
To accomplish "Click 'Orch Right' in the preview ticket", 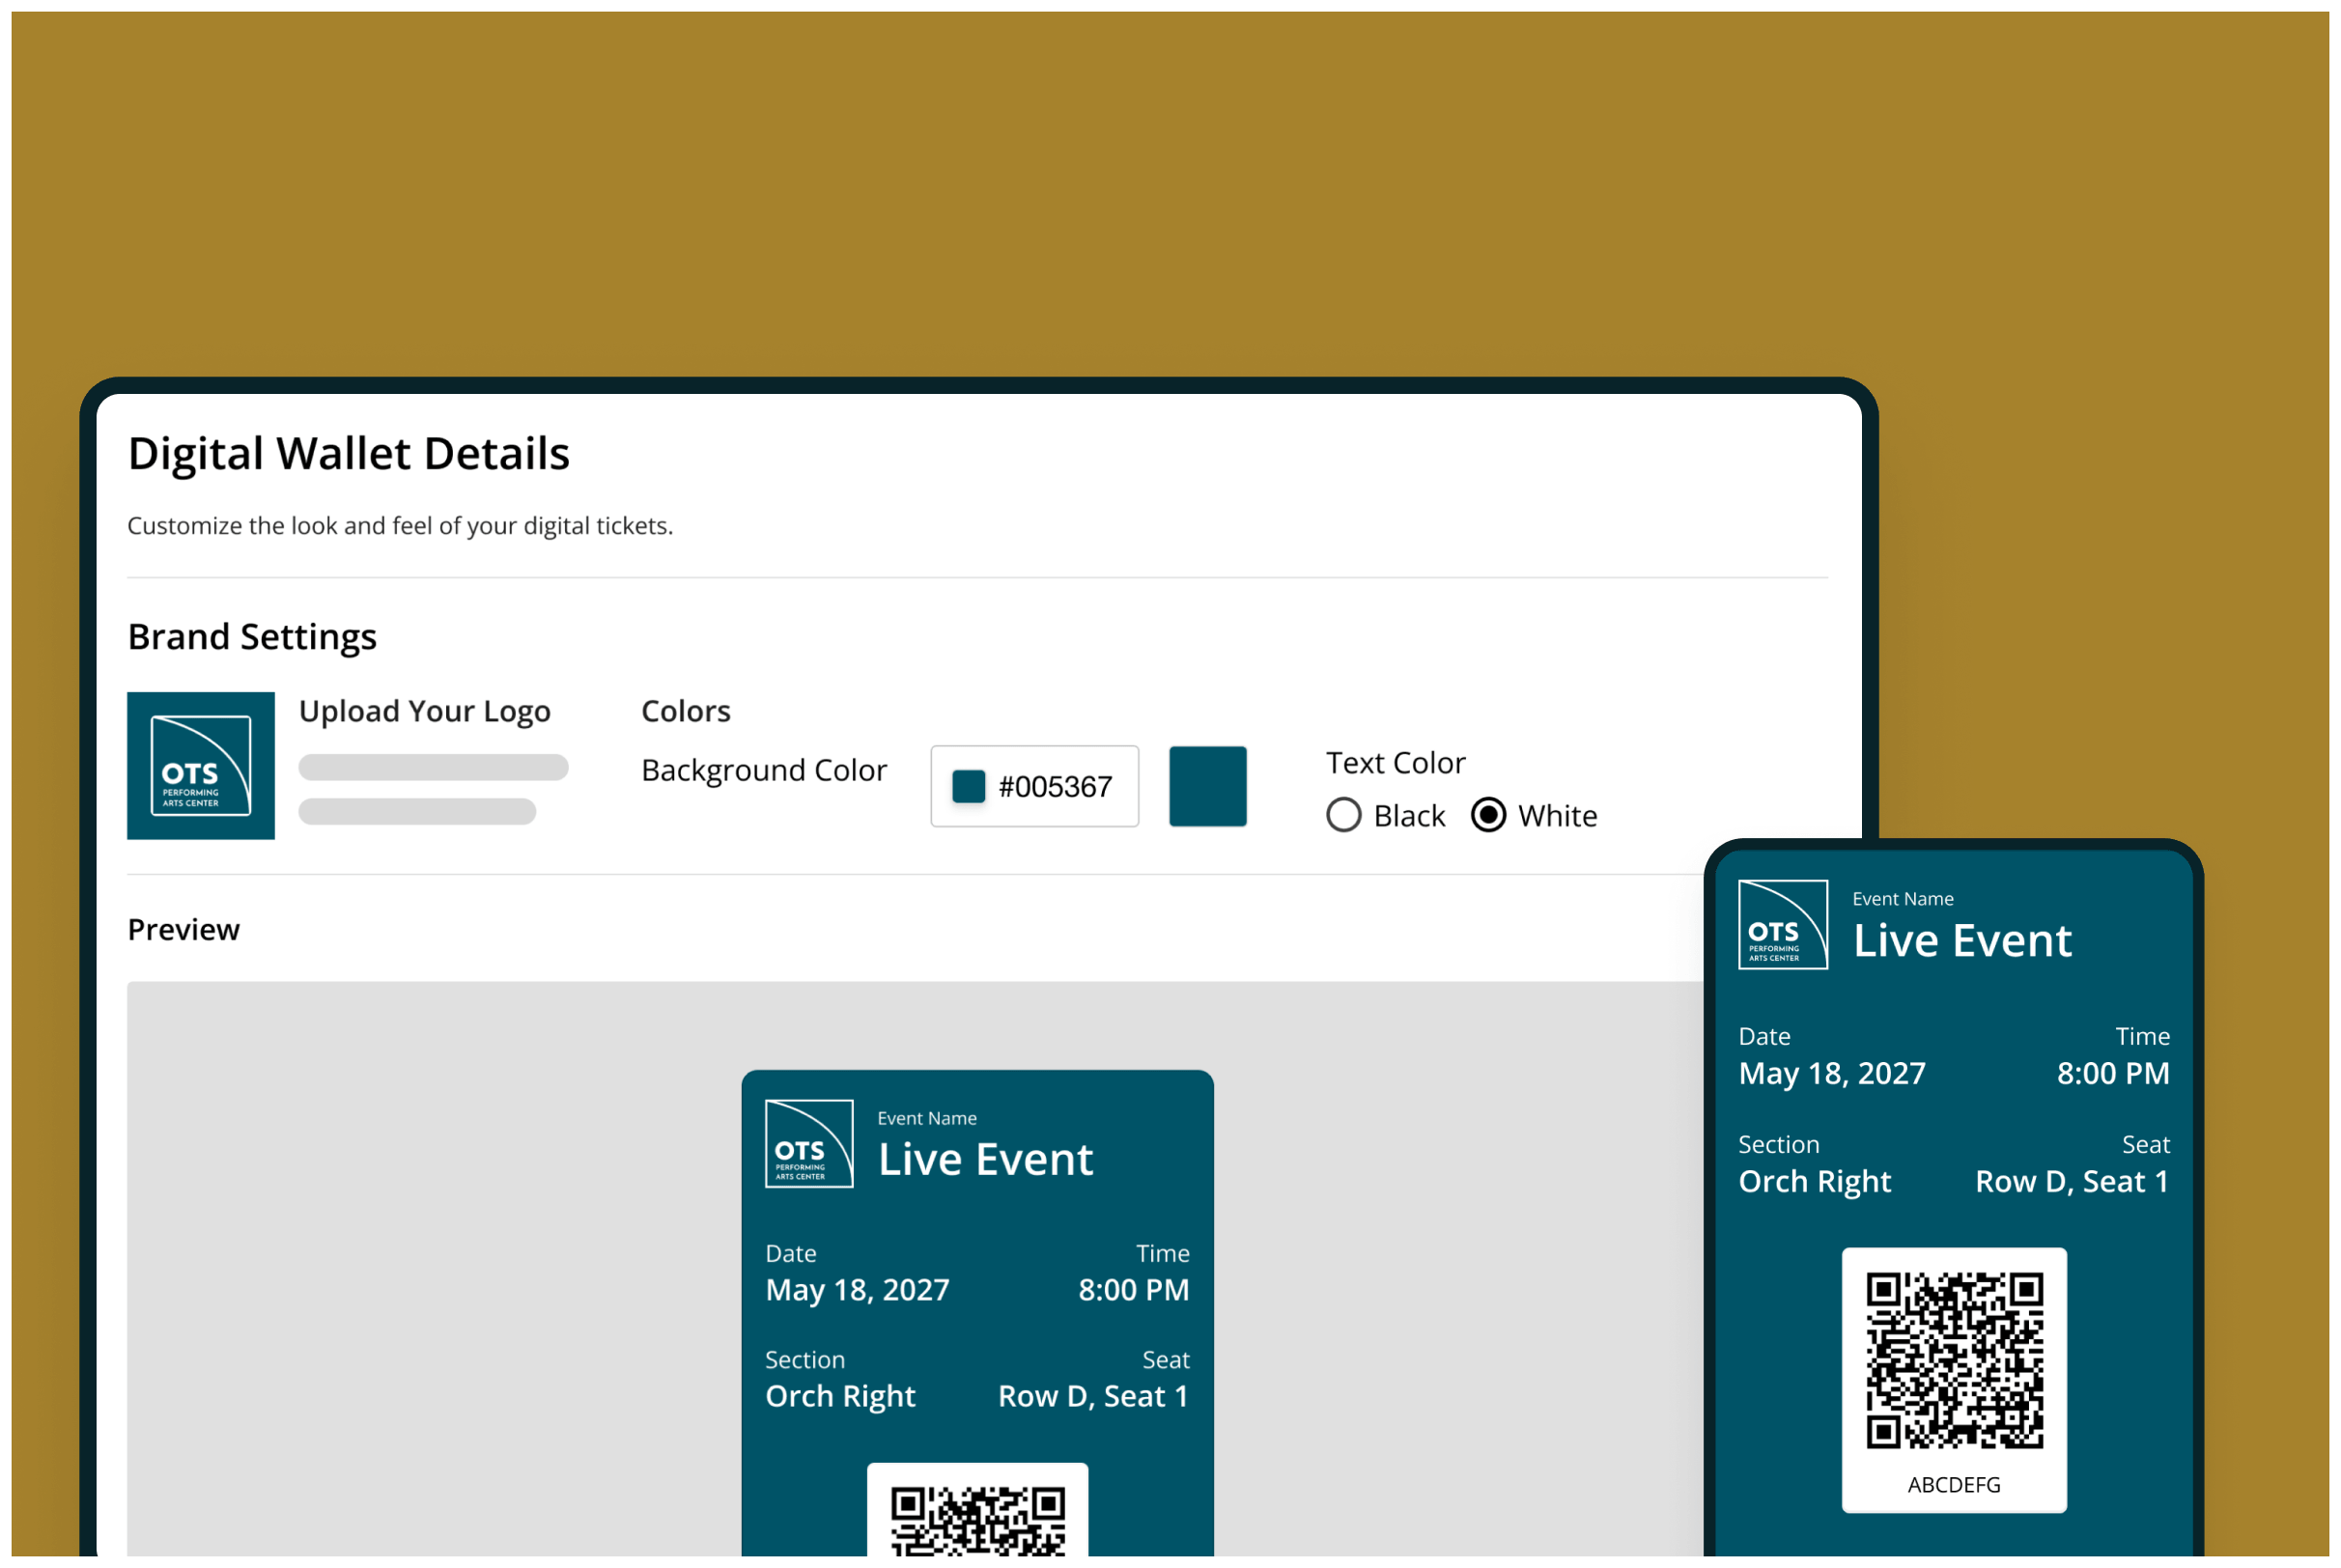I will pos(840,1396).
